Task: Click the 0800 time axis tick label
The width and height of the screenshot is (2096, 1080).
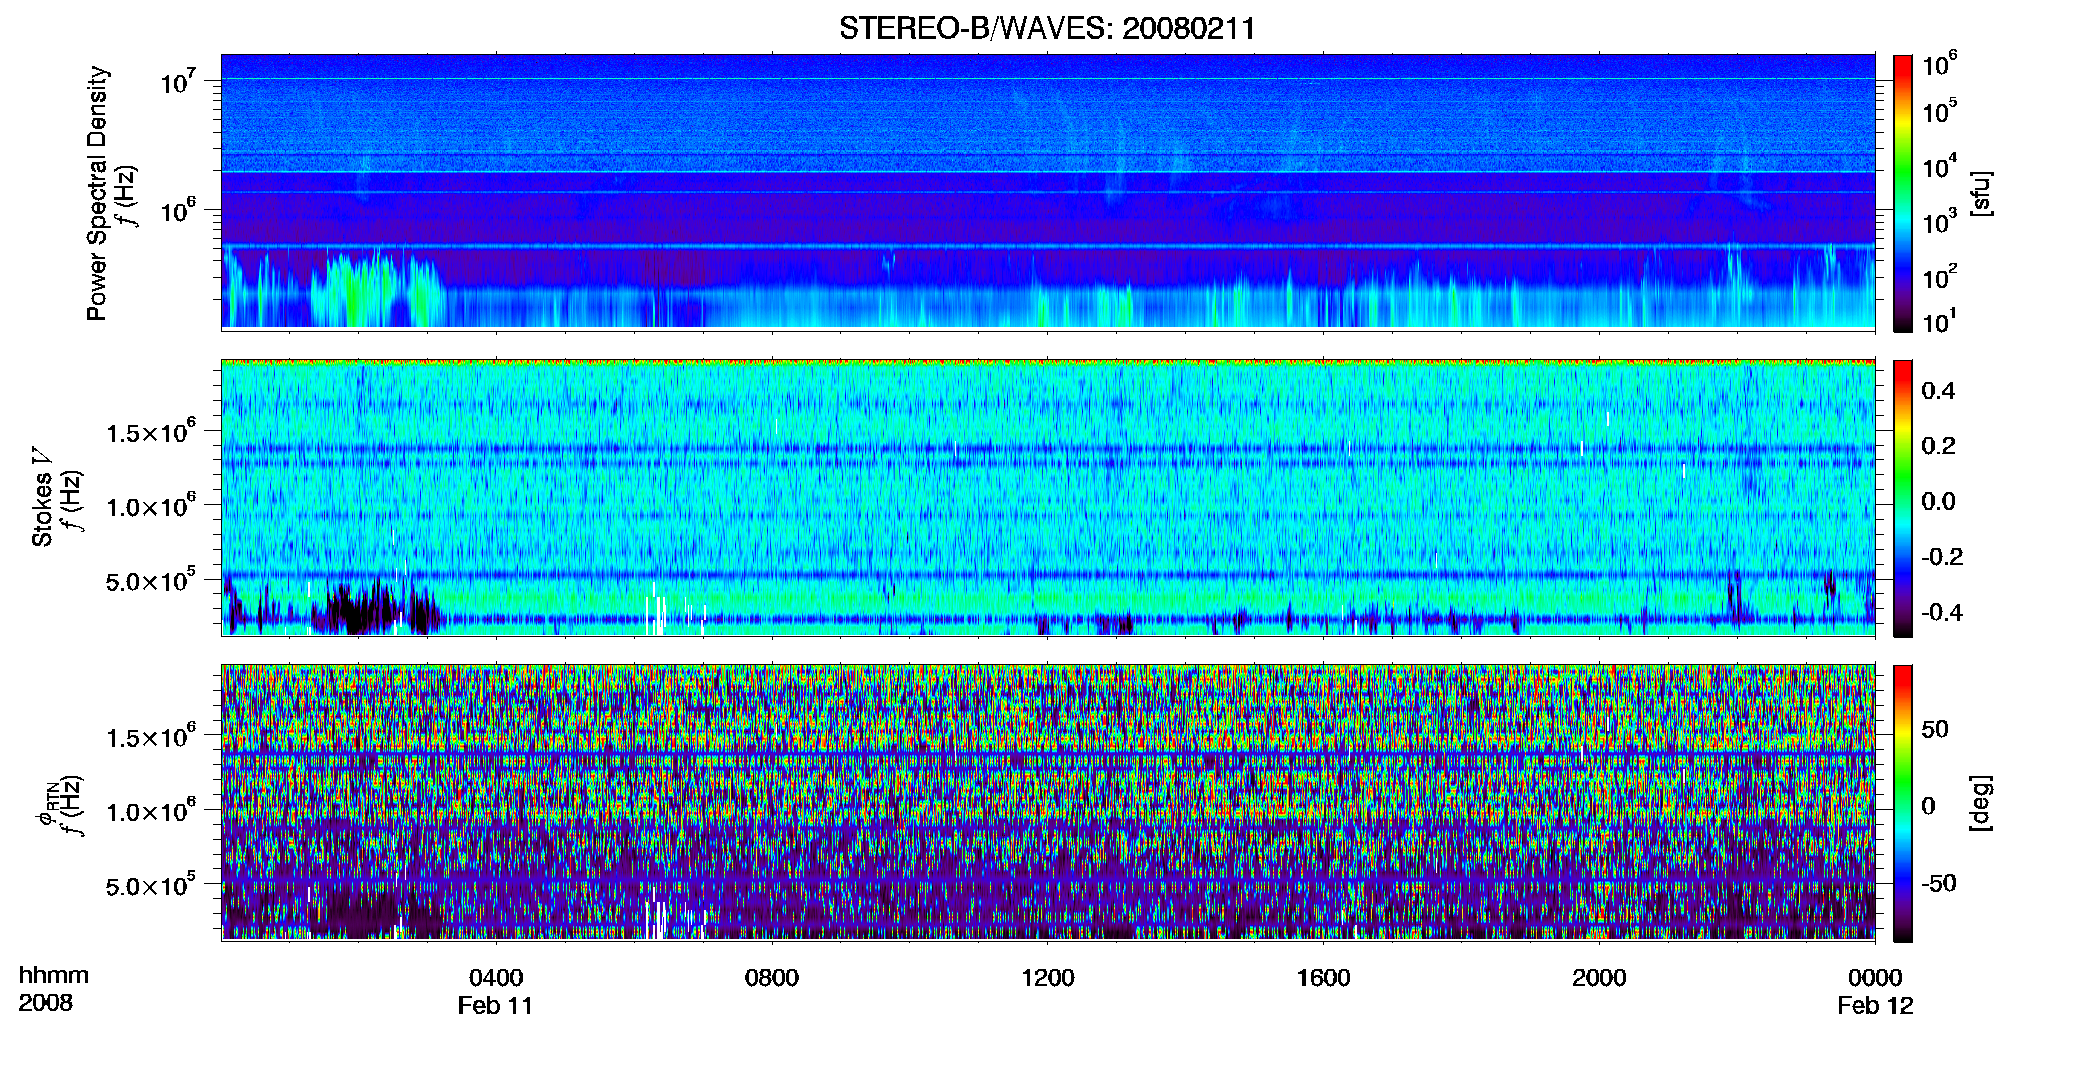Action: pos(772,978)
